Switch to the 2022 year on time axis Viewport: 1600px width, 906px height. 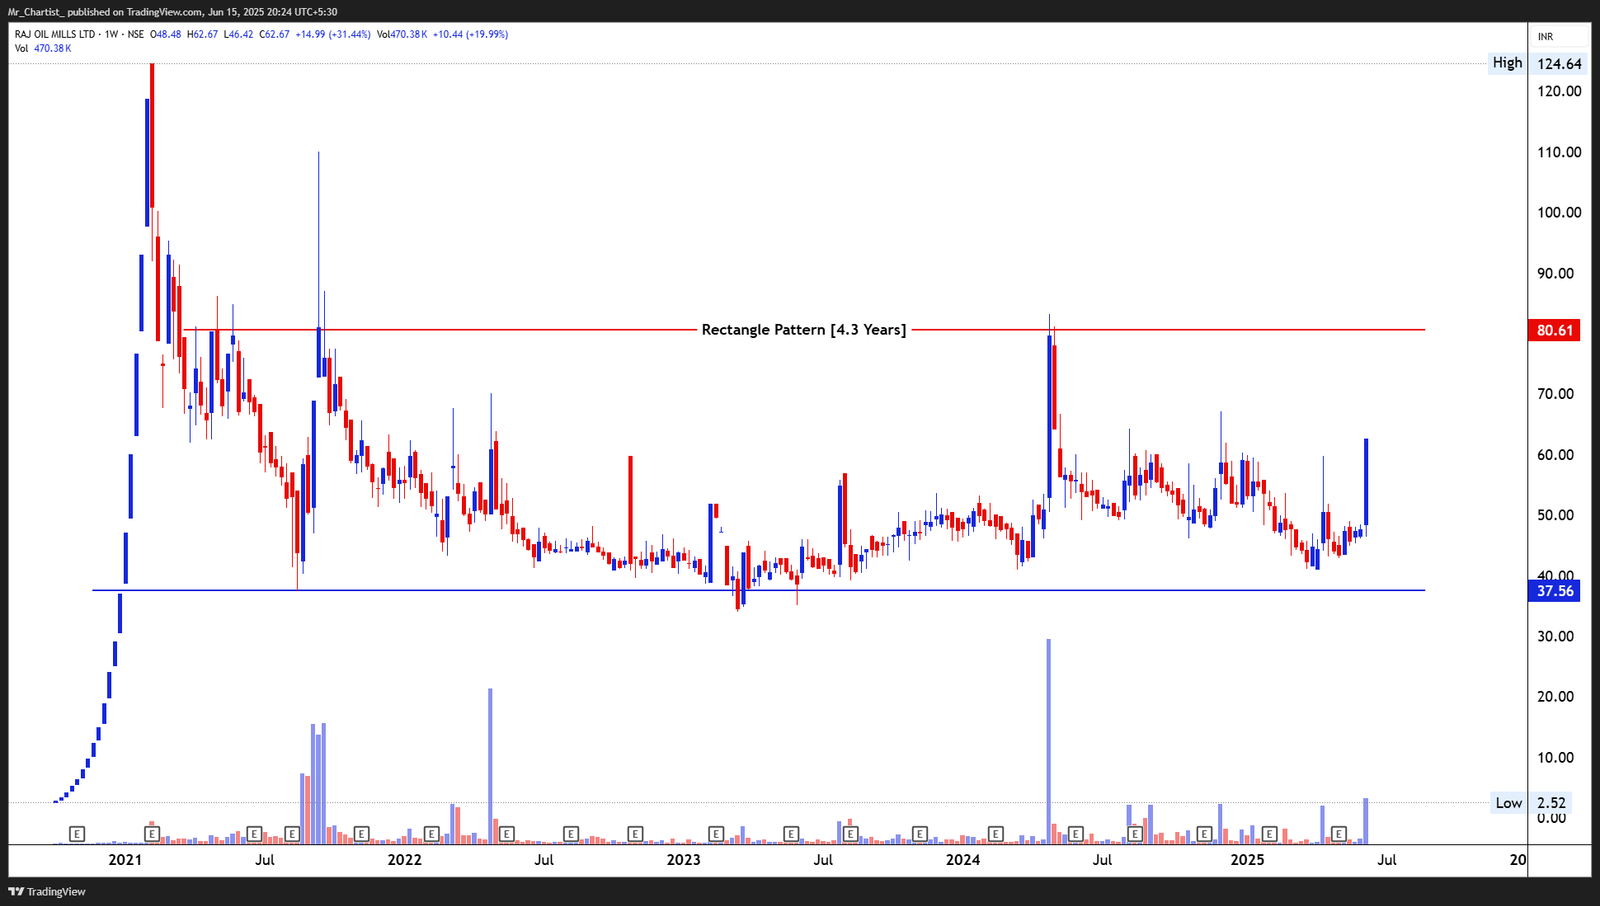[x=402, y=858]
